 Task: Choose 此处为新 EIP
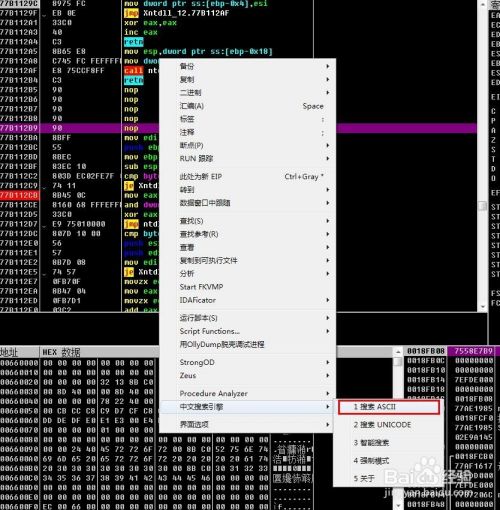[x=247, y=177]
